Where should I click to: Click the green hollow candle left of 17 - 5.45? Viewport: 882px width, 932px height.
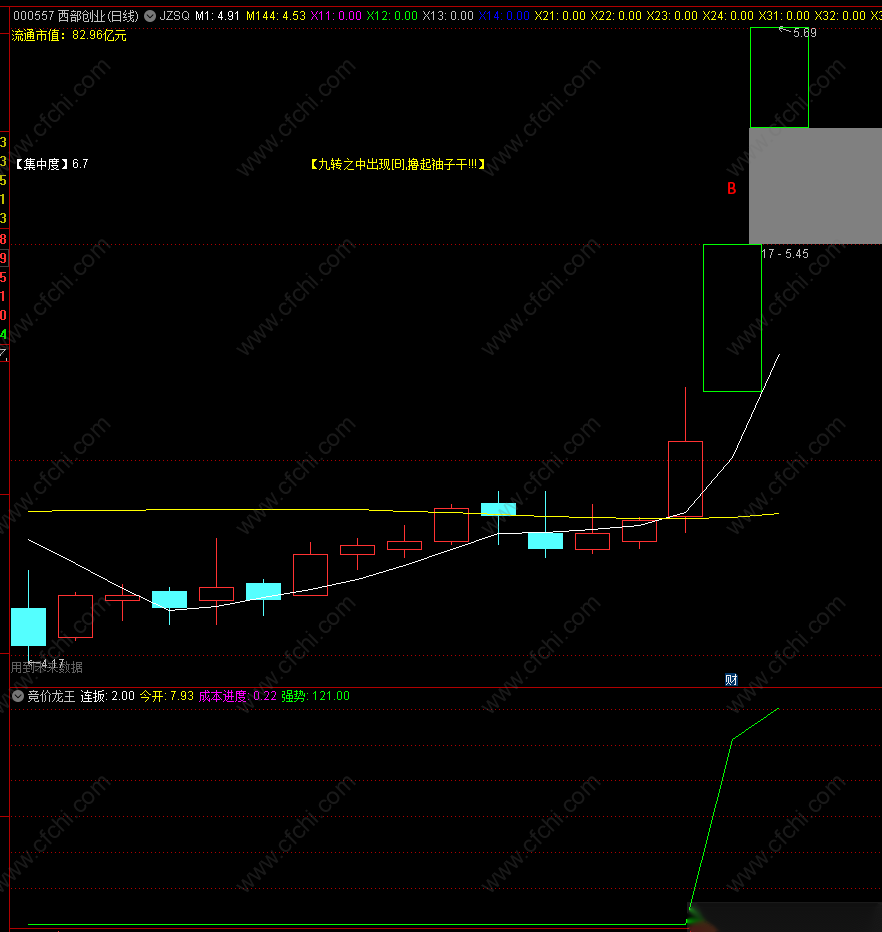point(732,318)
